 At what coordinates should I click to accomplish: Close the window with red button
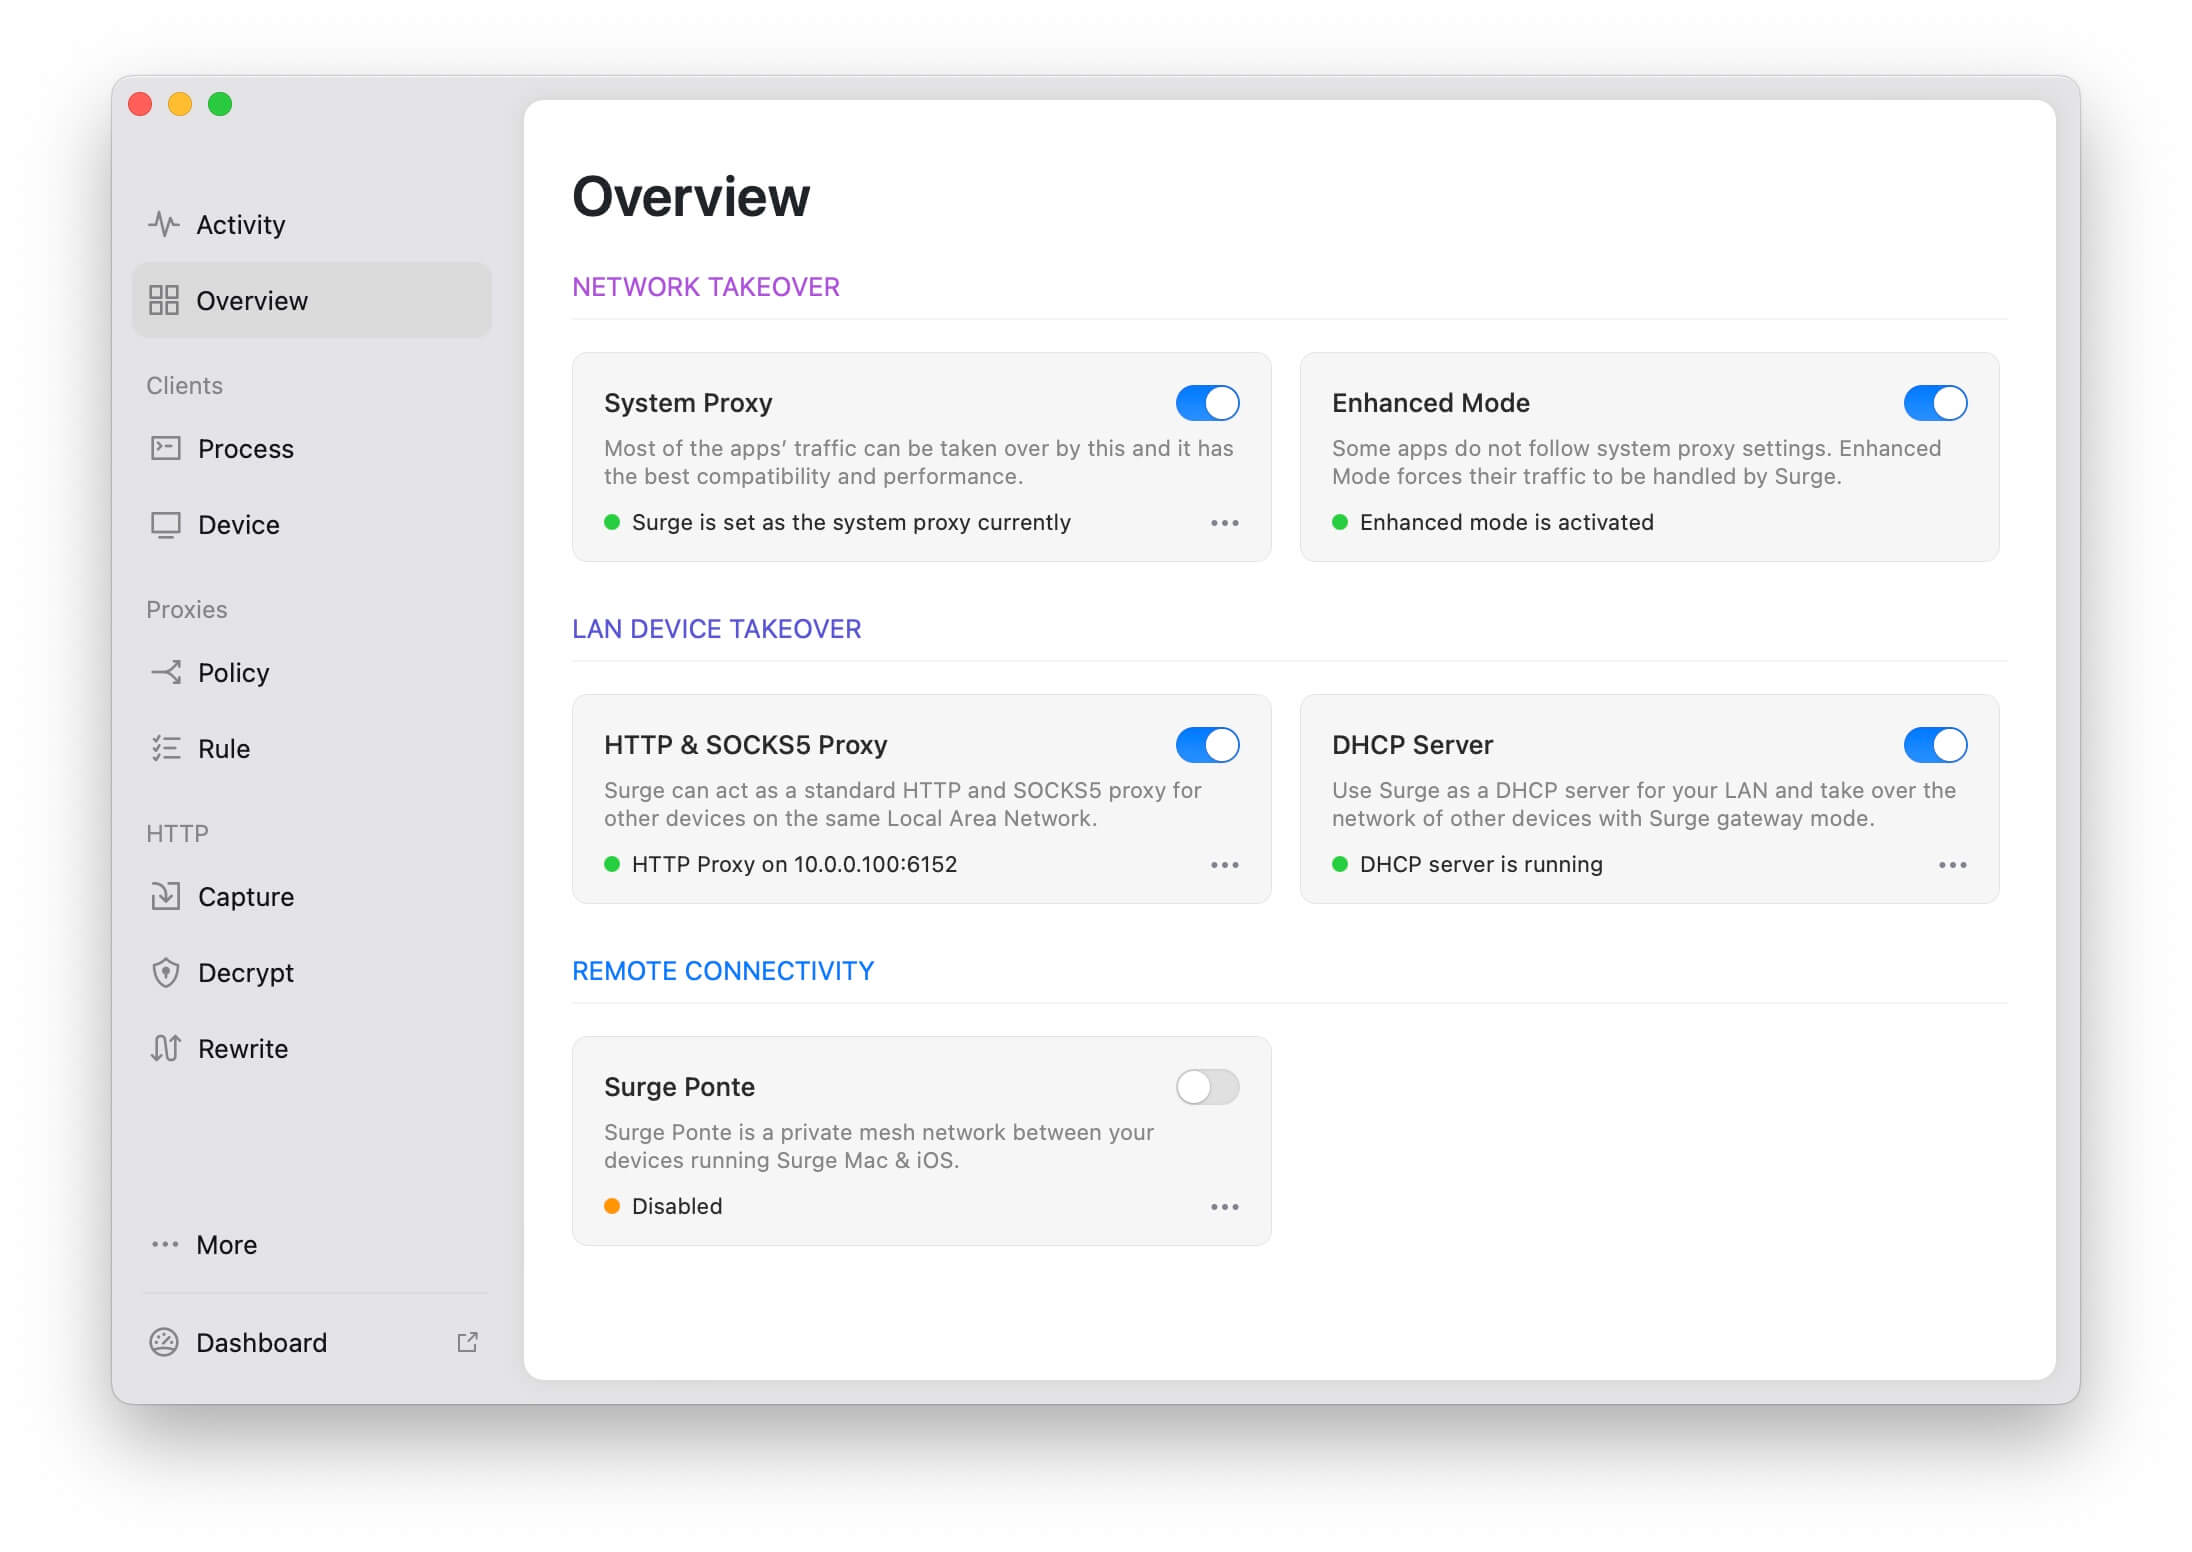click(140, 104)
